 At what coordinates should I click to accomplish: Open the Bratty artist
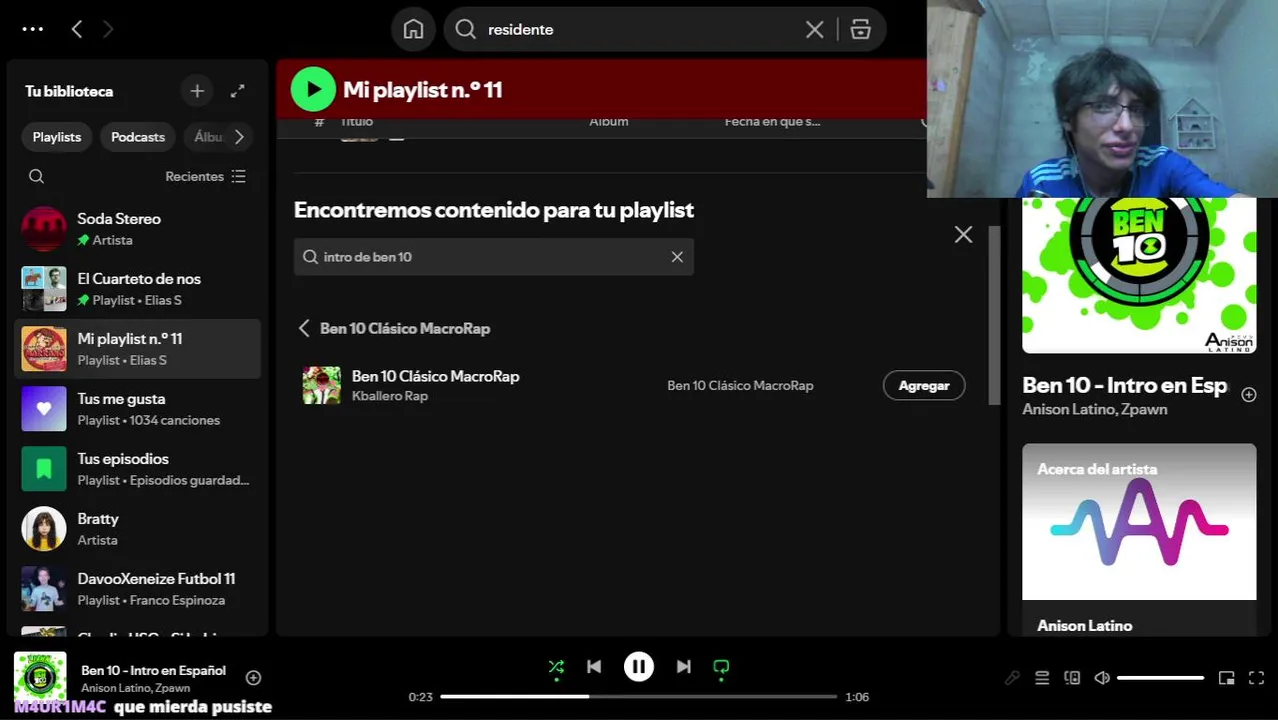138,529
